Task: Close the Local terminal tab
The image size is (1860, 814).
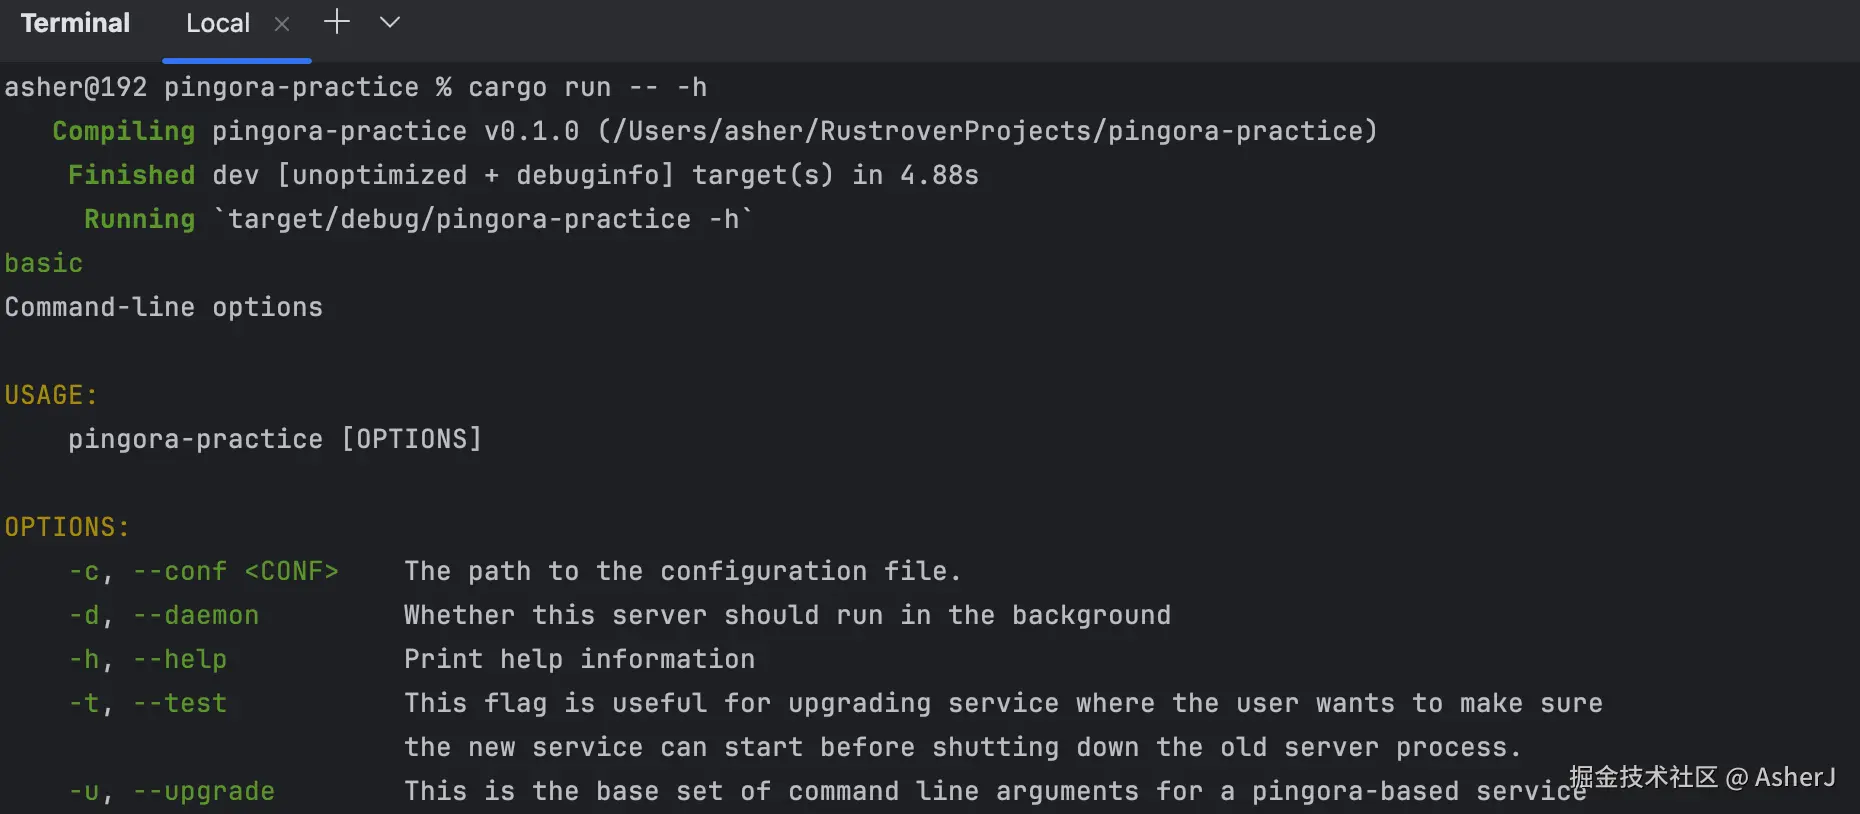Action: 282,24
